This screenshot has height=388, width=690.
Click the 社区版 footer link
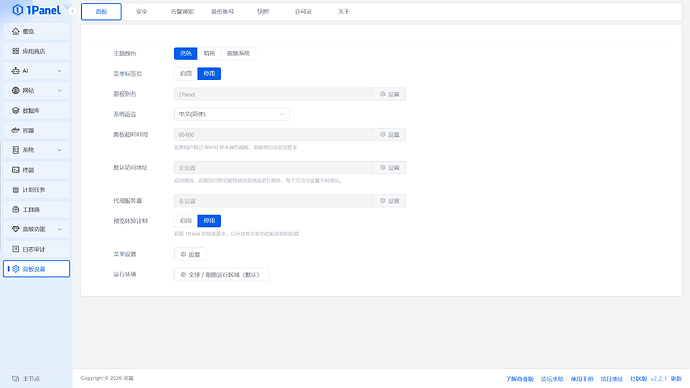click(x=639, y=379)
